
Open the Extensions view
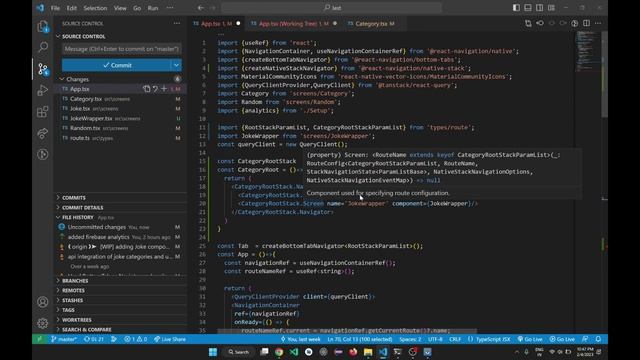tap(42, 111)
